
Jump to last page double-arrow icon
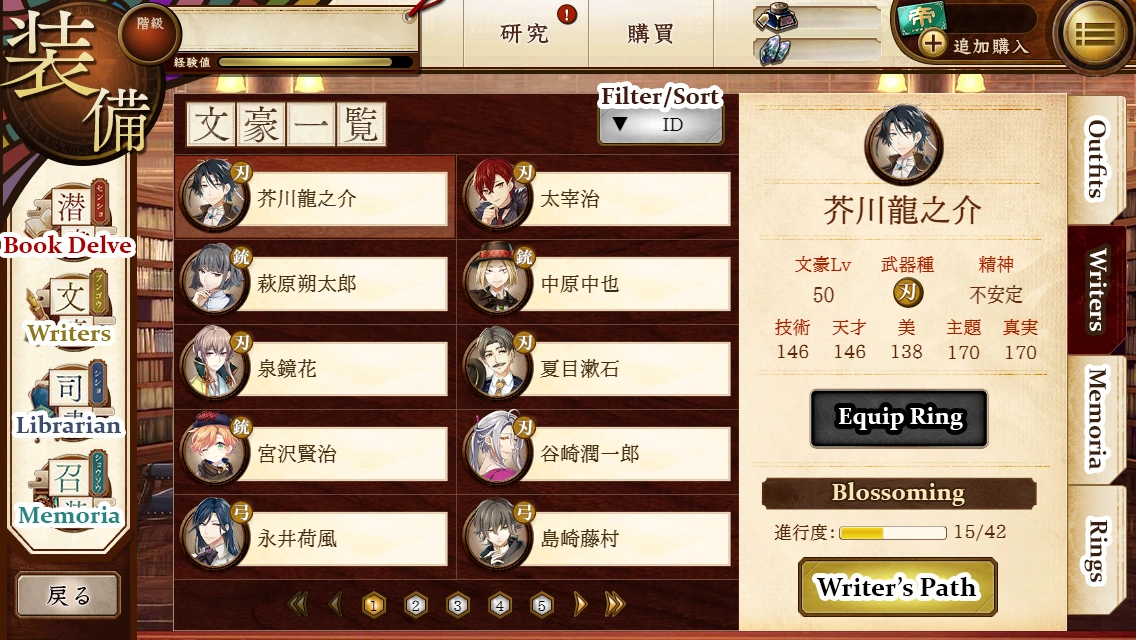point(614,604)
